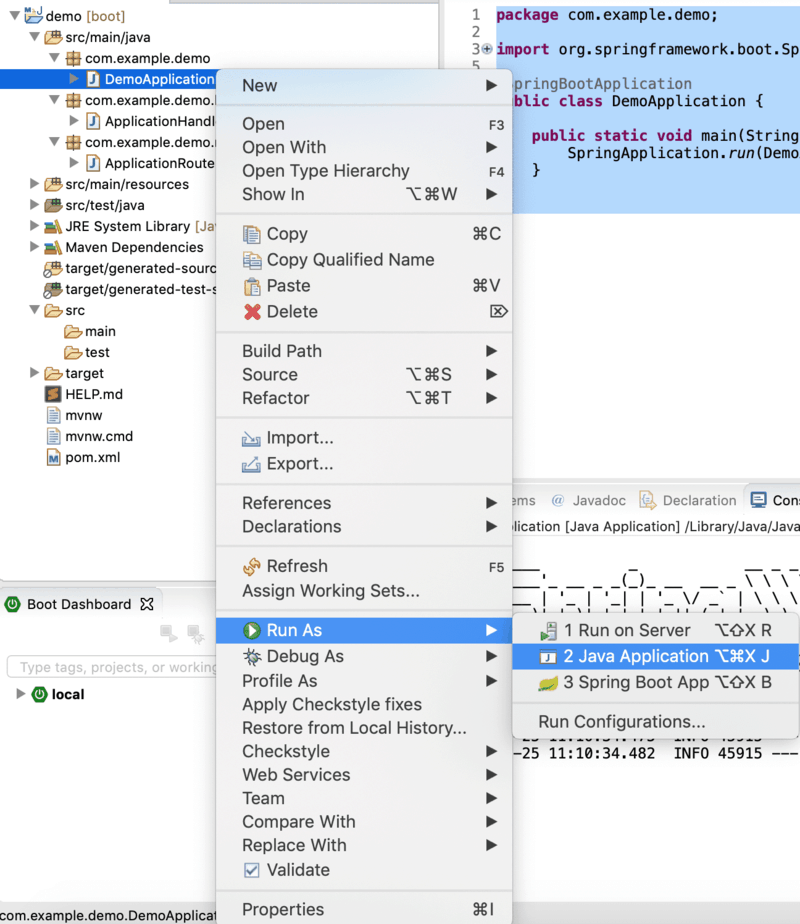The image size is (800, 924).
Task: Click the Javadoc @ icon
Action: pos(557,500)
